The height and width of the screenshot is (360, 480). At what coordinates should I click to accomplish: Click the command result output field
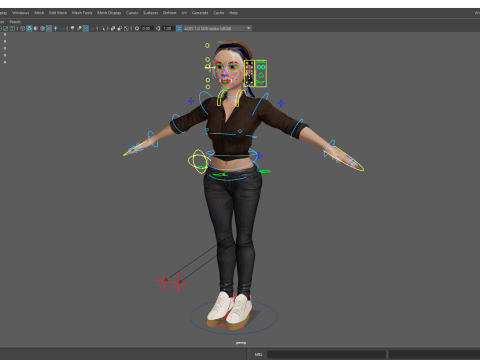point(434,354)
